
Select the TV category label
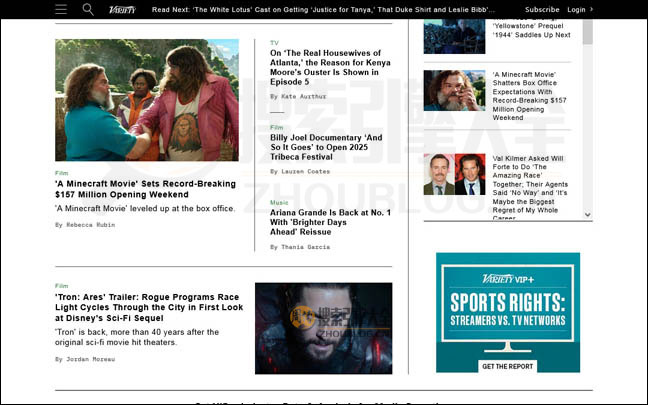click(274, 43)
